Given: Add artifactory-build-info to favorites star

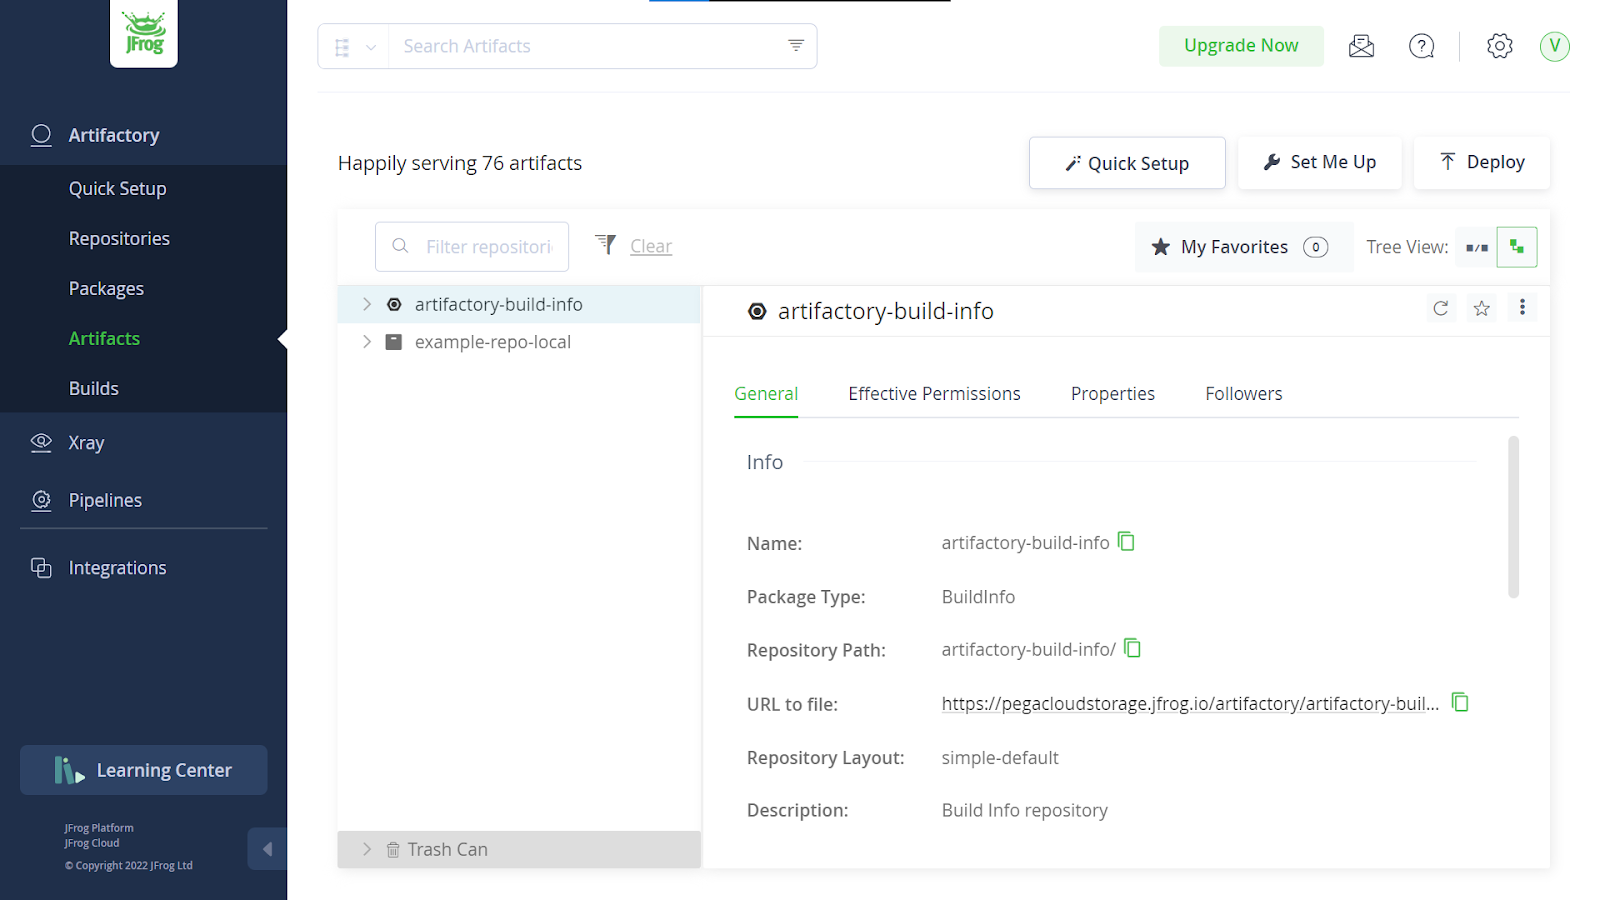Looking at the screenshot, I should [x=1482, y=308].
